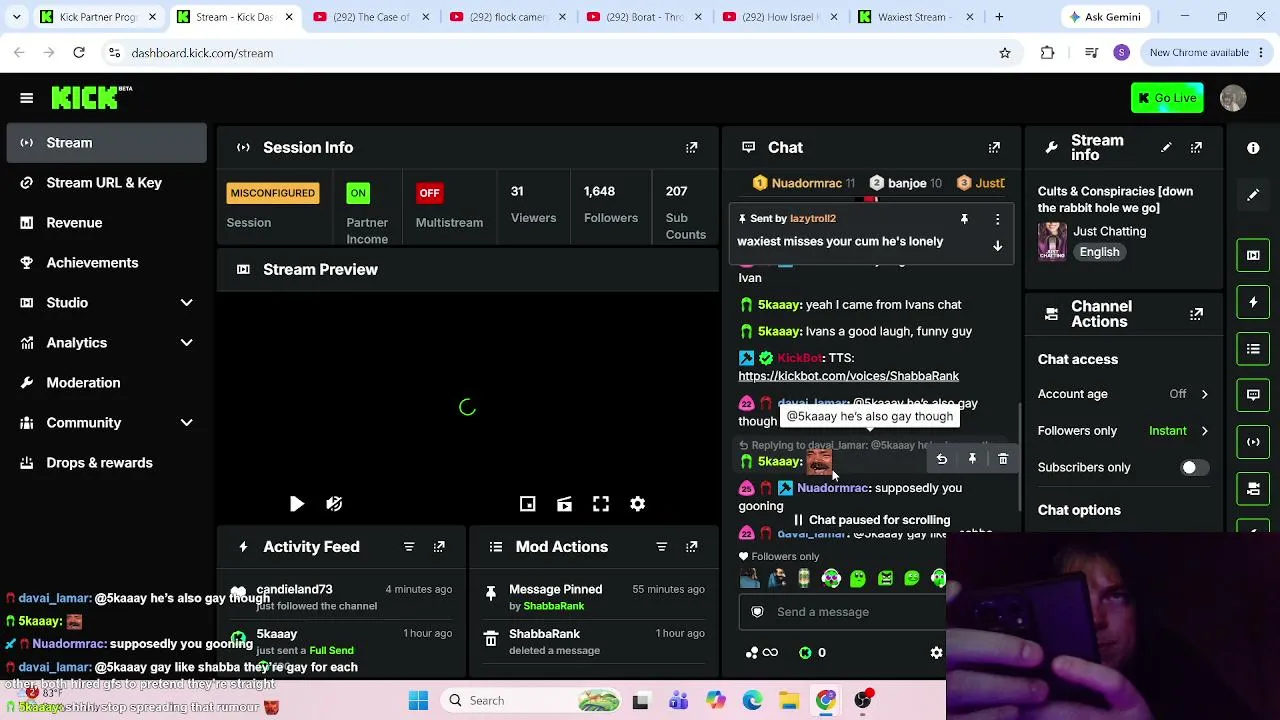Open File Explorer from taskbar
1280x720 pixels.
tap(789, 701)
